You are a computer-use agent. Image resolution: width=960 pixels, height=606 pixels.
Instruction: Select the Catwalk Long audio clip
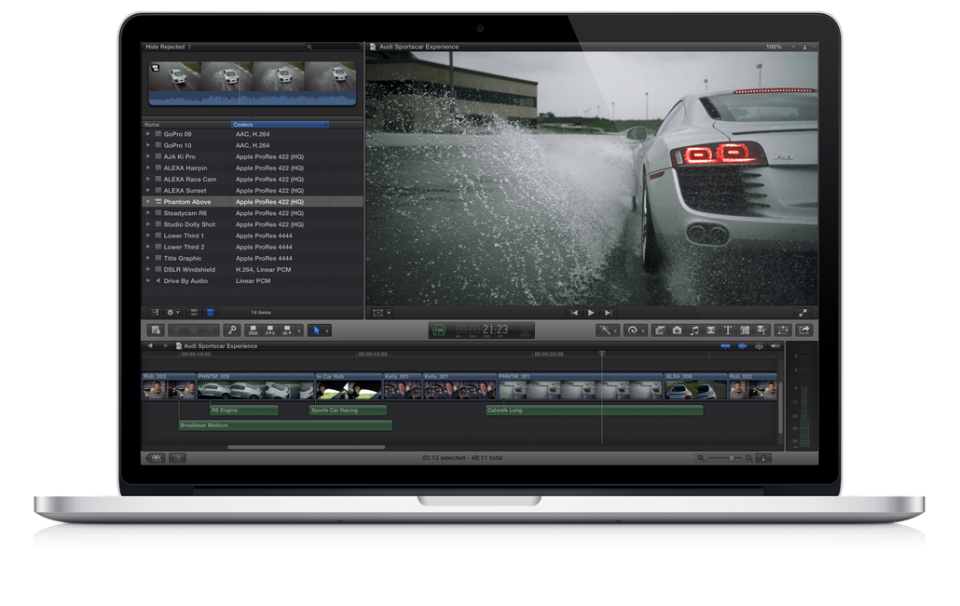pos(594,410)
